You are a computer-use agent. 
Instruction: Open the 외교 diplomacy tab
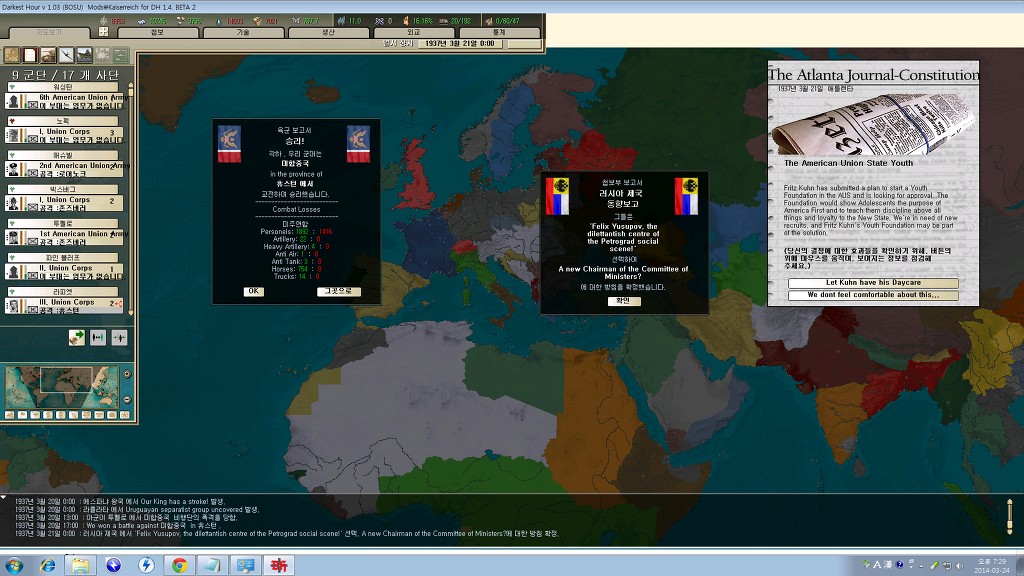(x=413, y=32)
